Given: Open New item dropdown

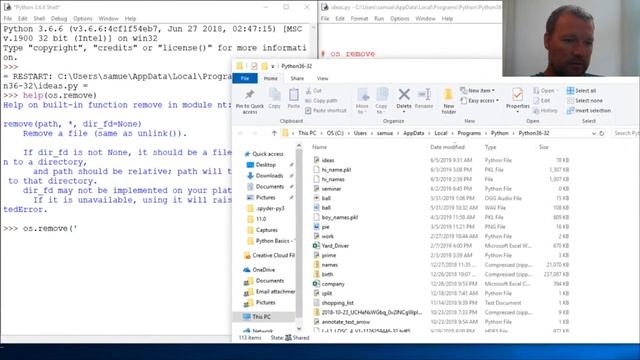Looking at the screenshot, I should (x=477, y=90).
